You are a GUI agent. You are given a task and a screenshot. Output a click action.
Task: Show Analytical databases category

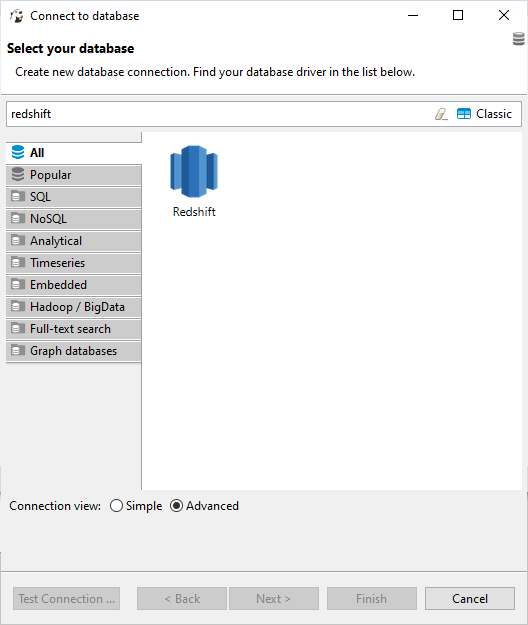(74, 241)
